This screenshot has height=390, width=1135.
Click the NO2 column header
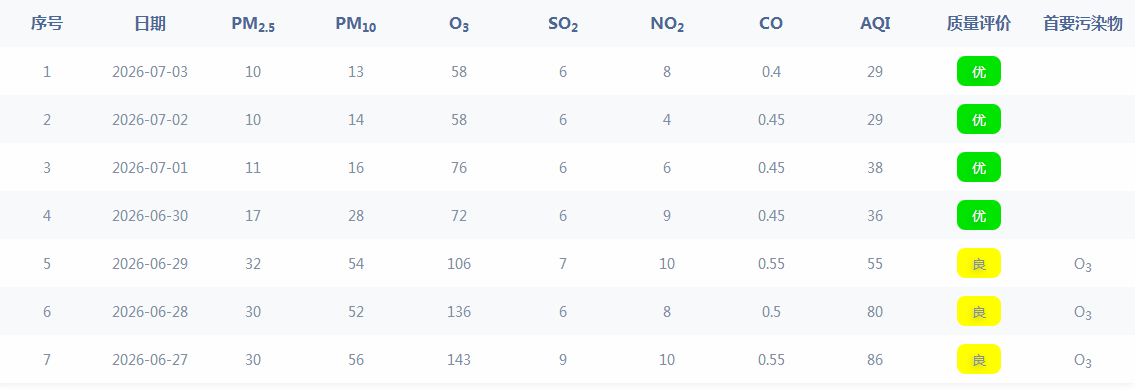click(x=667, y=25)
